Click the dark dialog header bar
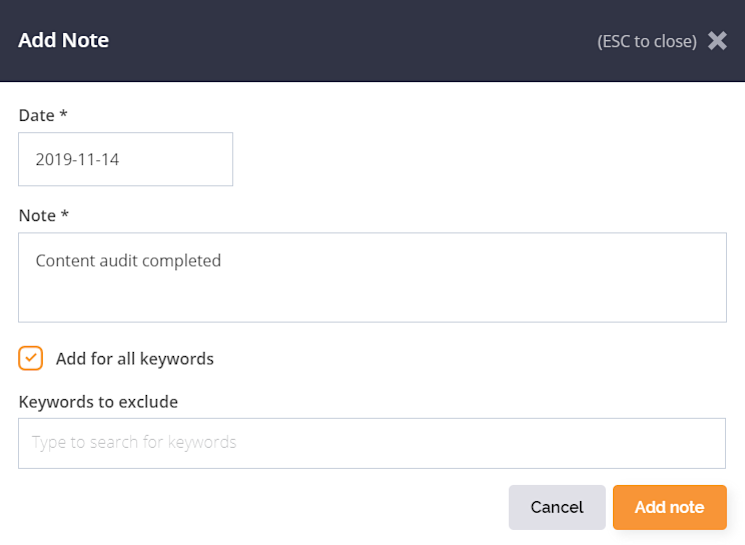 click(350, 41)
